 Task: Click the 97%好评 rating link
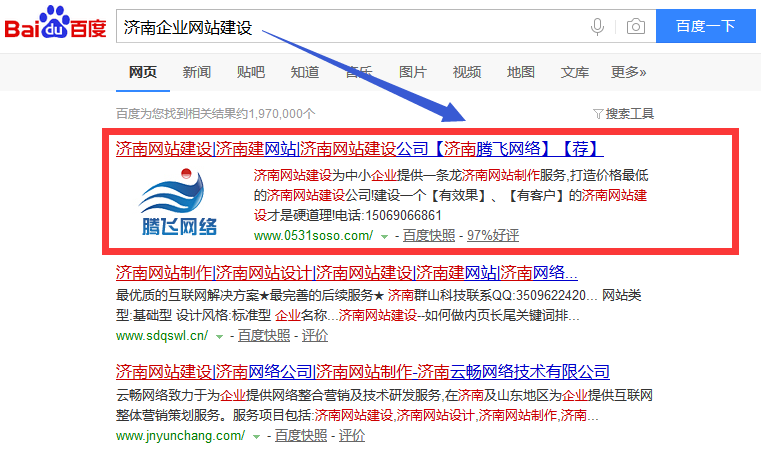493,235
